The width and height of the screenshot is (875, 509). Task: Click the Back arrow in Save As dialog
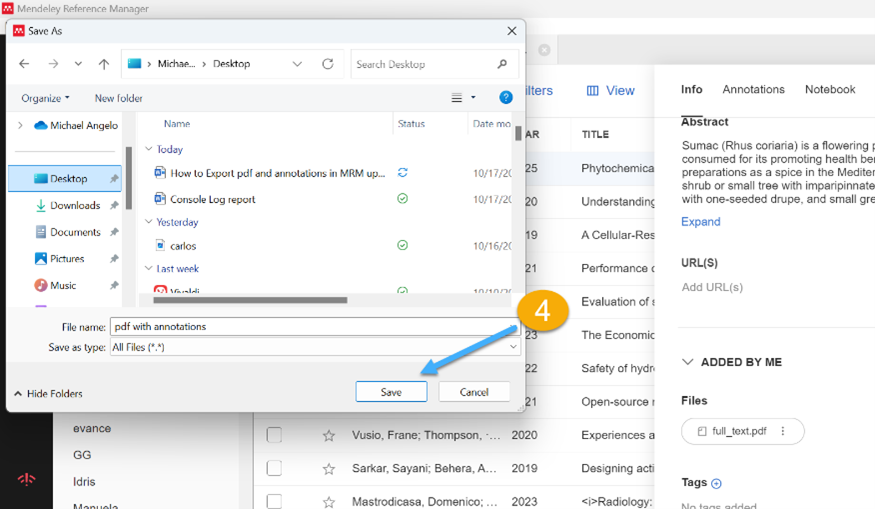[24, 64]
